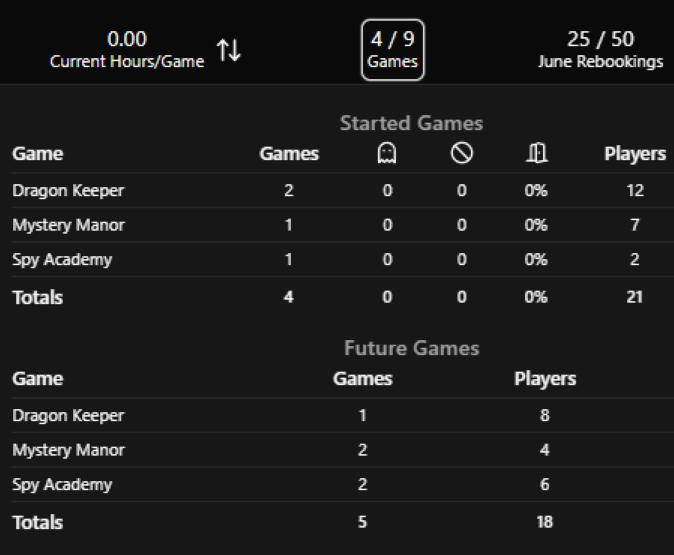Screen dimensions: 674x555
Task: Open the June Rebookings stat
Action: [x=600, y=50]
